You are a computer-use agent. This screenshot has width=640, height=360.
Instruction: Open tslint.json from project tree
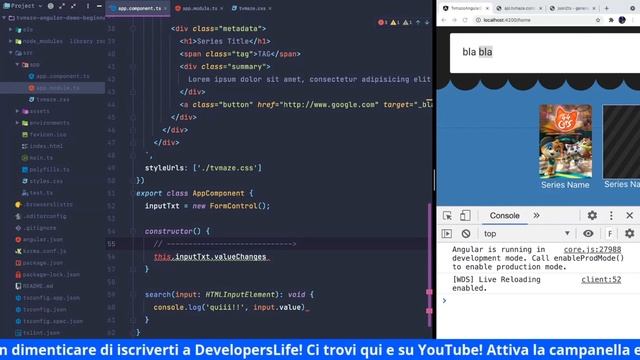37,333
